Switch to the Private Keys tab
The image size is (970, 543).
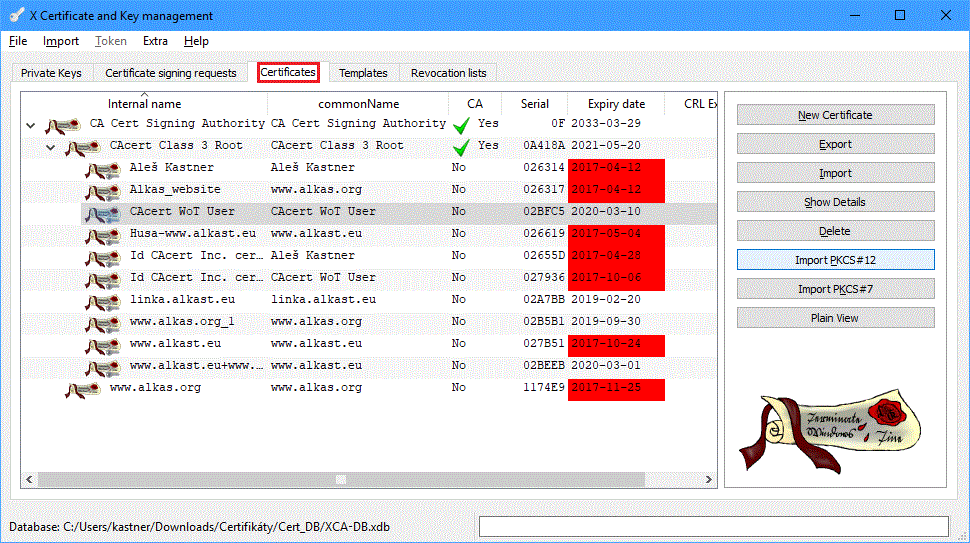[51, 73]
